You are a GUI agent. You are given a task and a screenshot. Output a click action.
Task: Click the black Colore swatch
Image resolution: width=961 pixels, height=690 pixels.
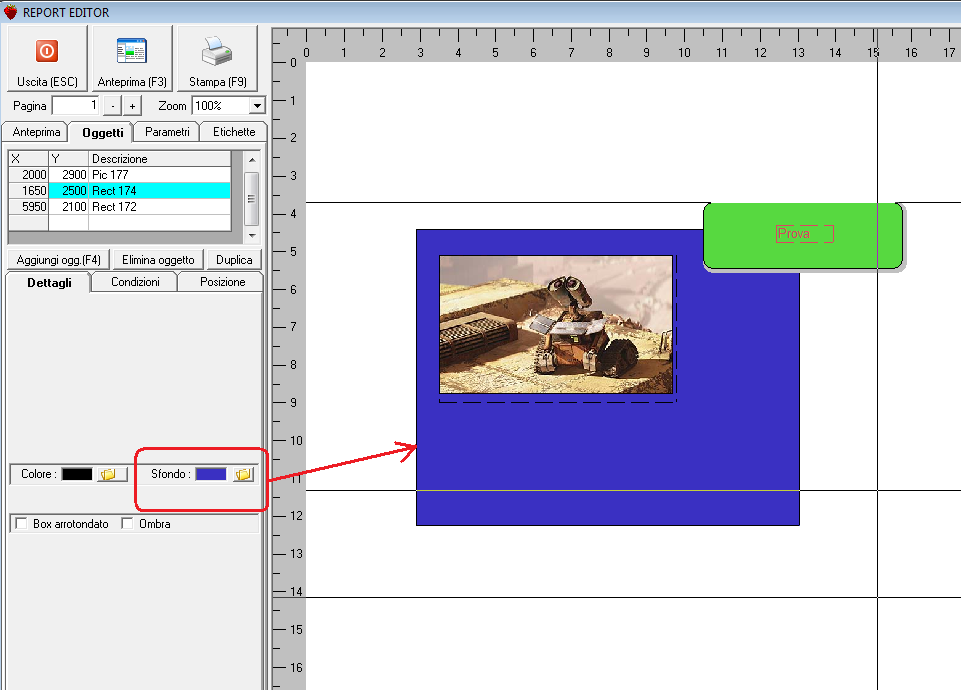[77, 474]
